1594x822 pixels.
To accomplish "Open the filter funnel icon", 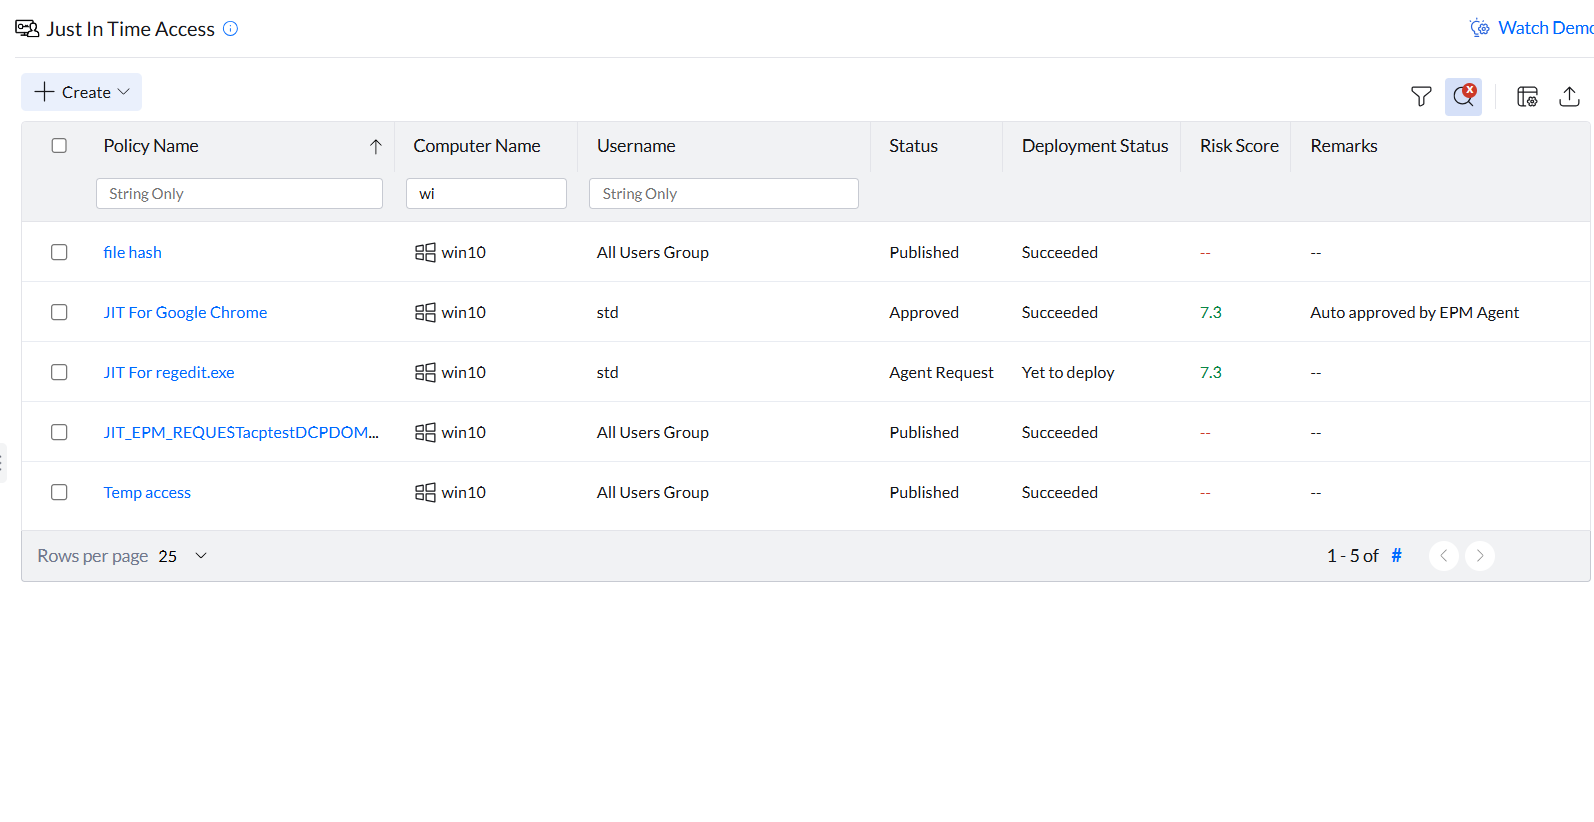I will coord(1420,96).
